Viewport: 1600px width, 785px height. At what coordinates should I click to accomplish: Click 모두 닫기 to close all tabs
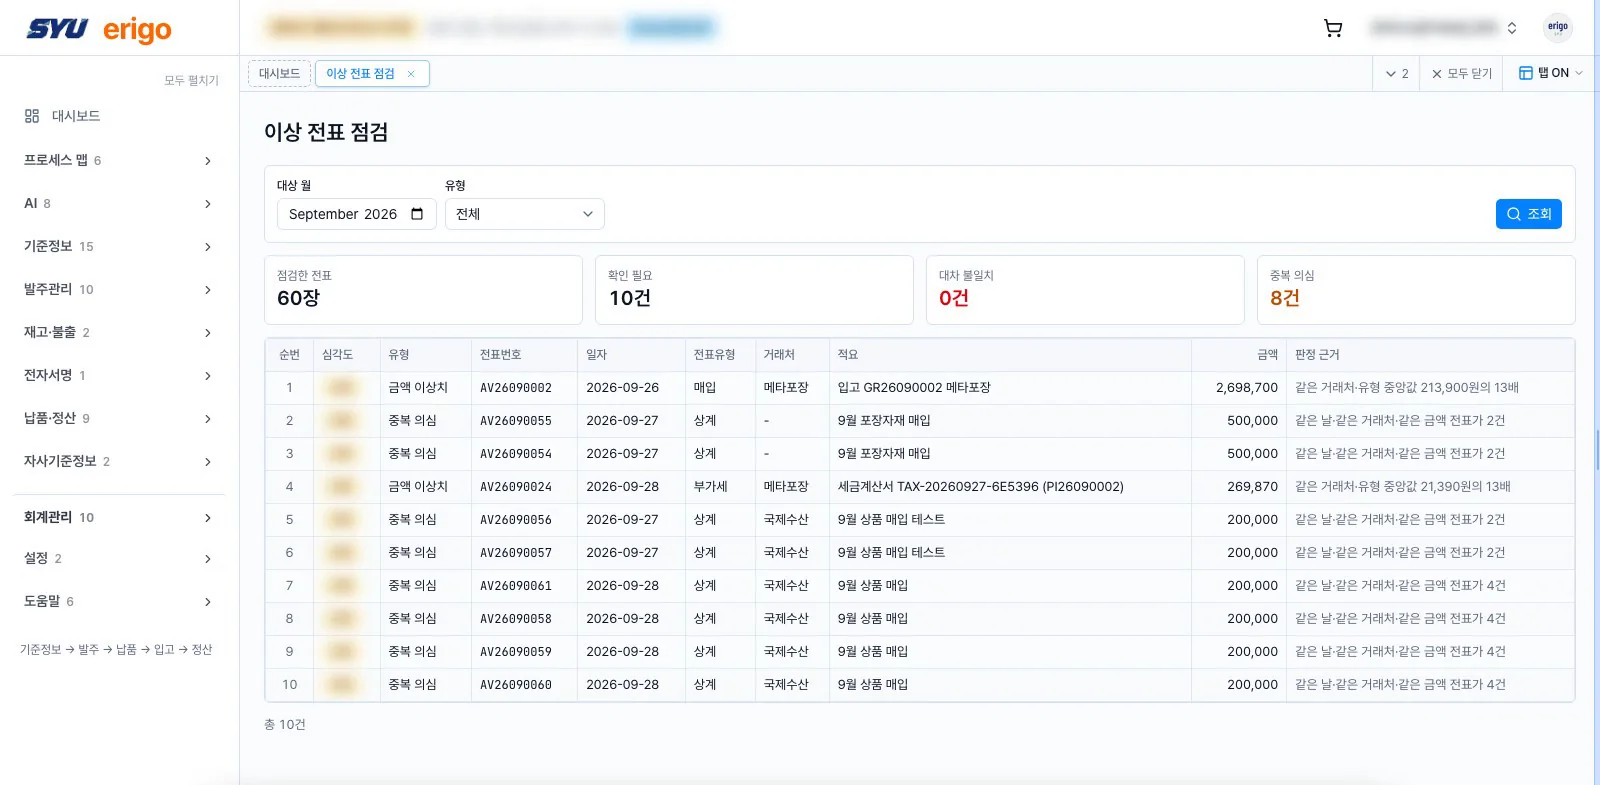[x=1461, y=74]
